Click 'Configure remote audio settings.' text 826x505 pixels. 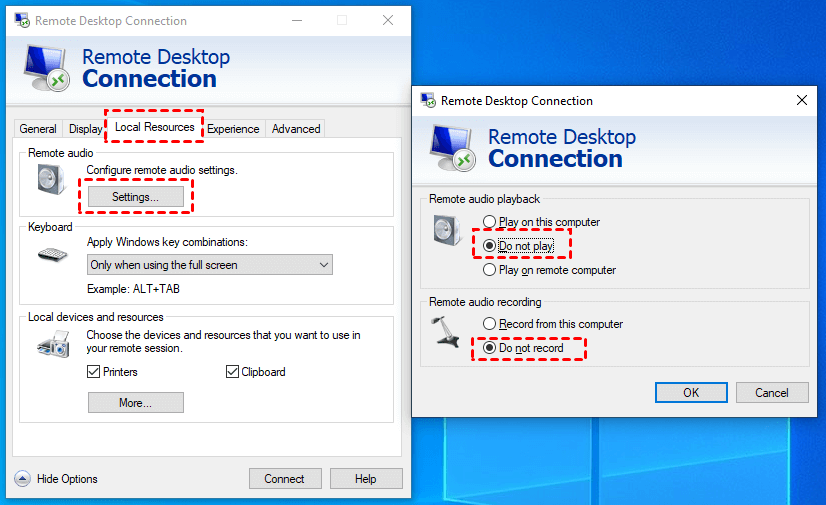(x=162, y=170)
